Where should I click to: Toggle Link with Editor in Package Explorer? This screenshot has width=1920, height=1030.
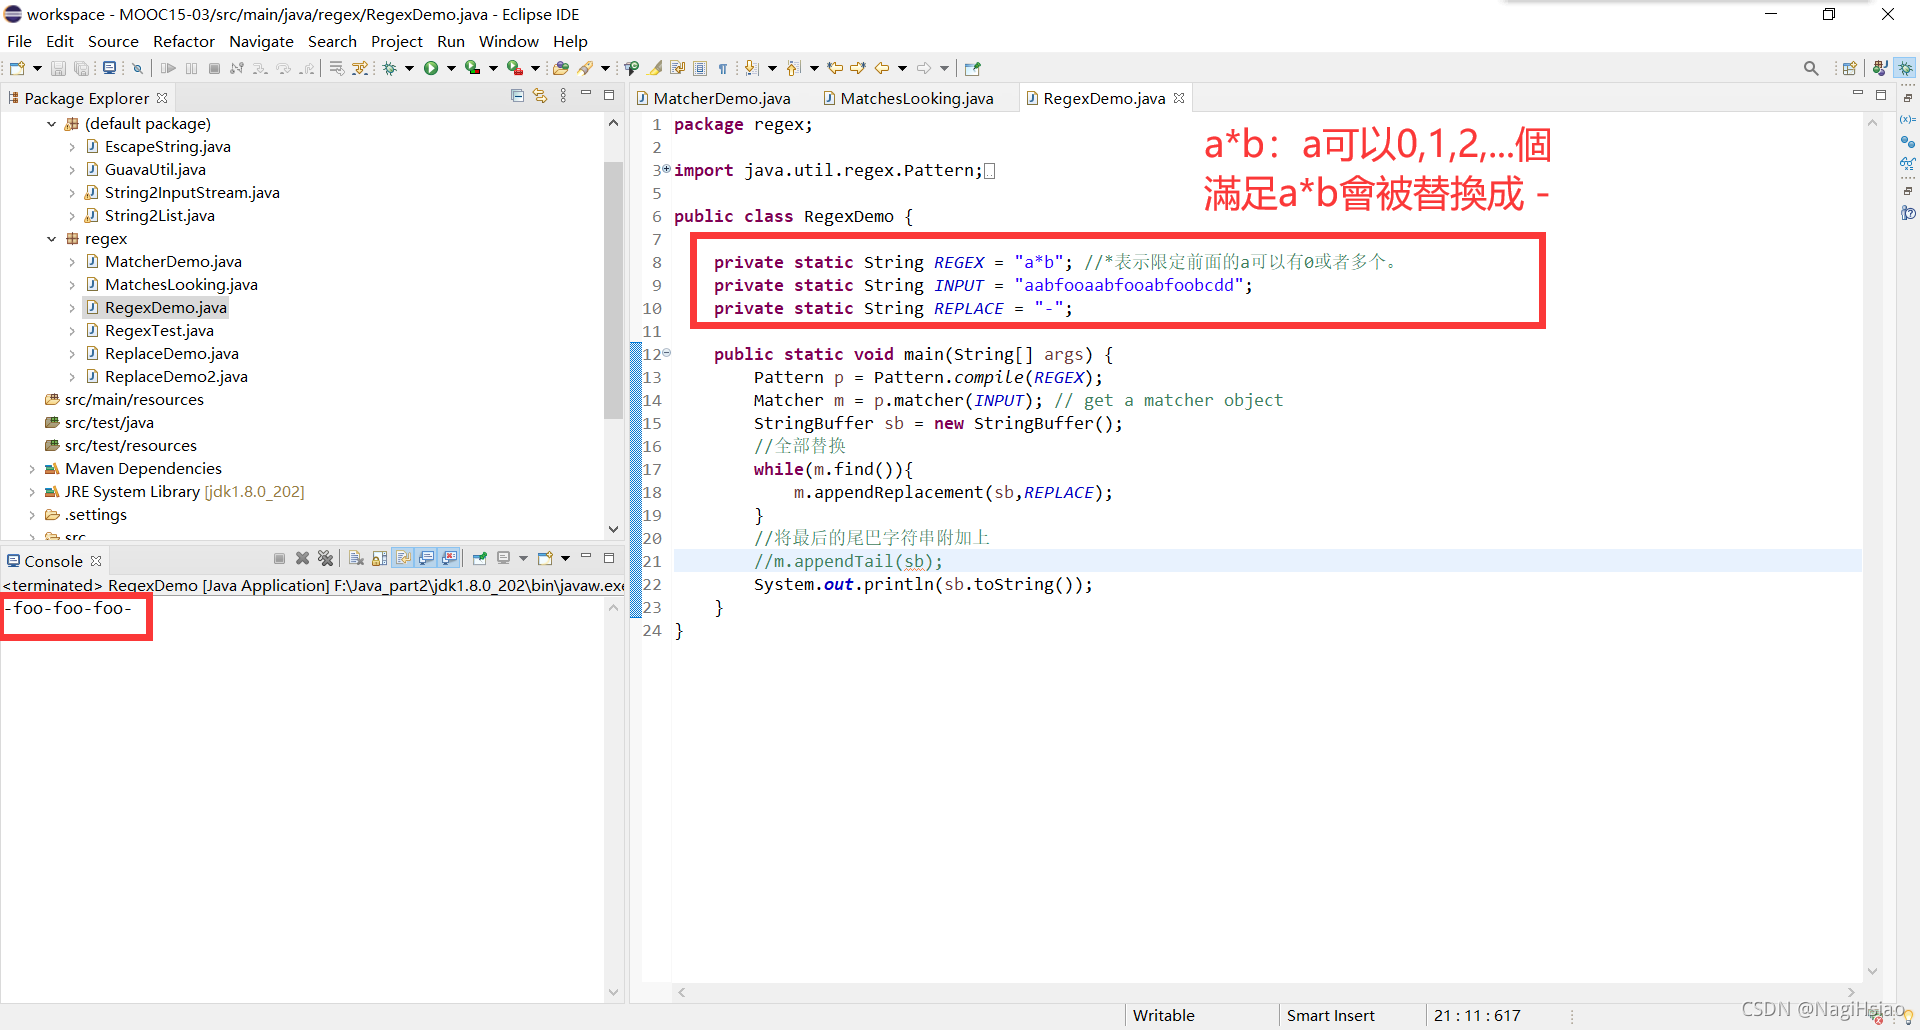540,96
